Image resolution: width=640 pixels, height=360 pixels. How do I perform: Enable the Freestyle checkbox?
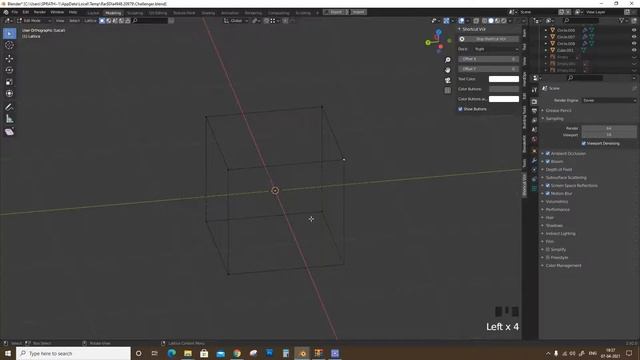coord(548,258)
